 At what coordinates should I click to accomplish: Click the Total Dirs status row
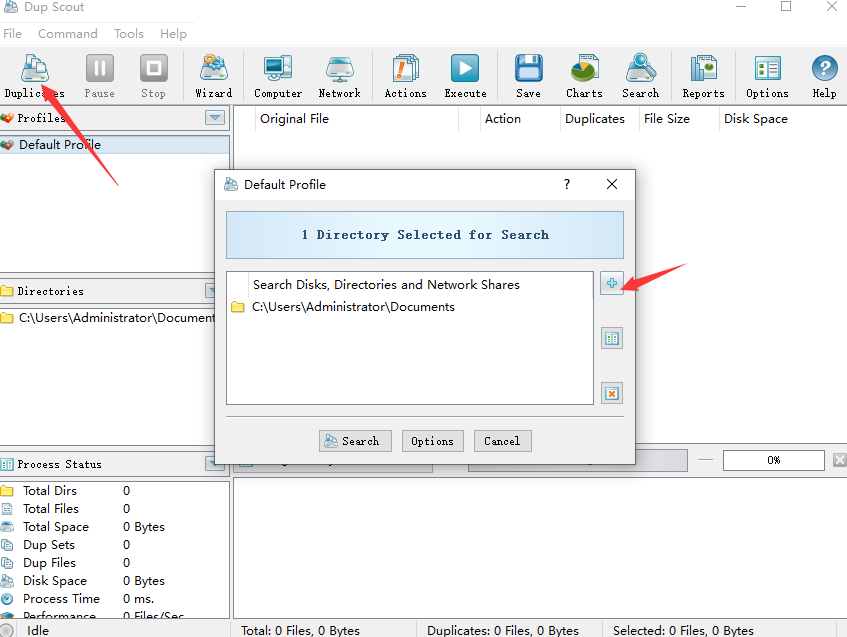click(x=115, y=491)
